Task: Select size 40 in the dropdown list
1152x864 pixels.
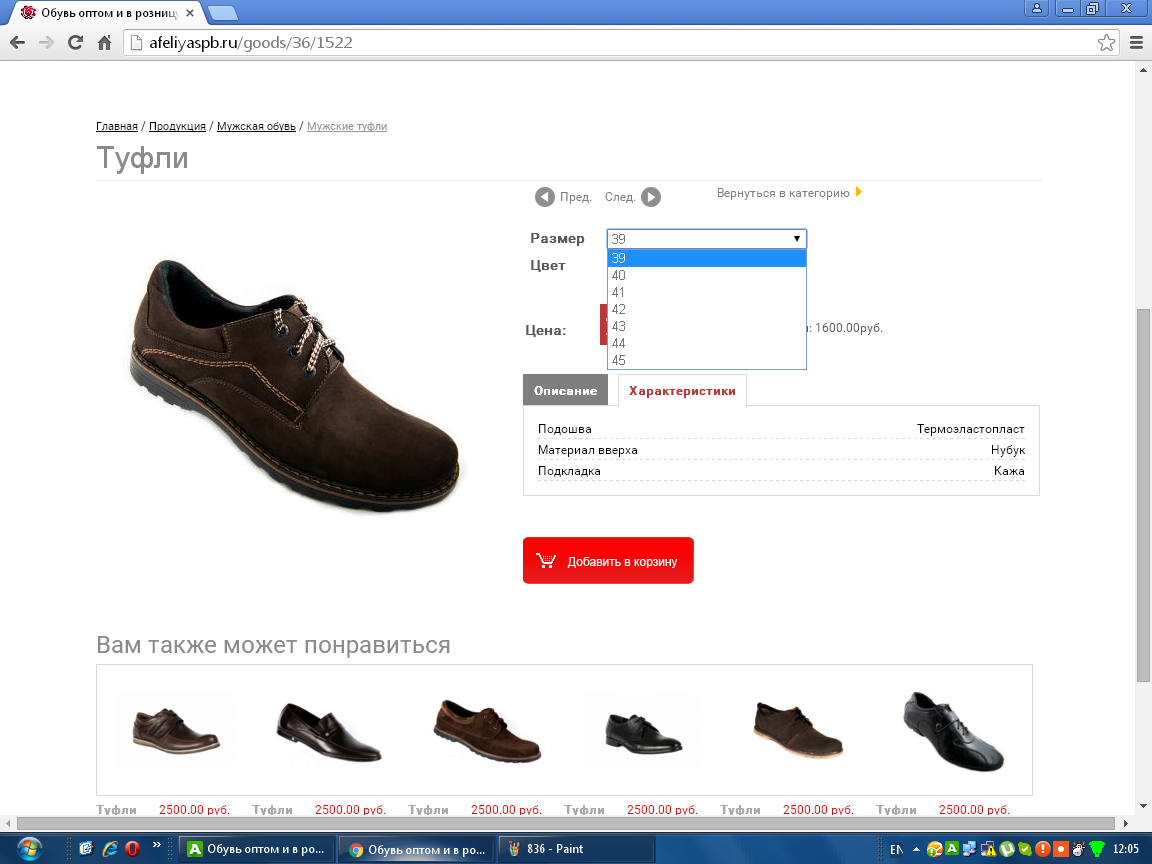Action: pyautogui.click(x=707, y=276)
